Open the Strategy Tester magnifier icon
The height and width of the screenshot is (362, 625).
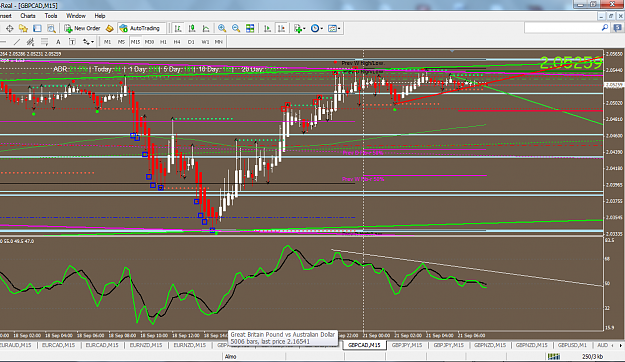tap(51, 28)
